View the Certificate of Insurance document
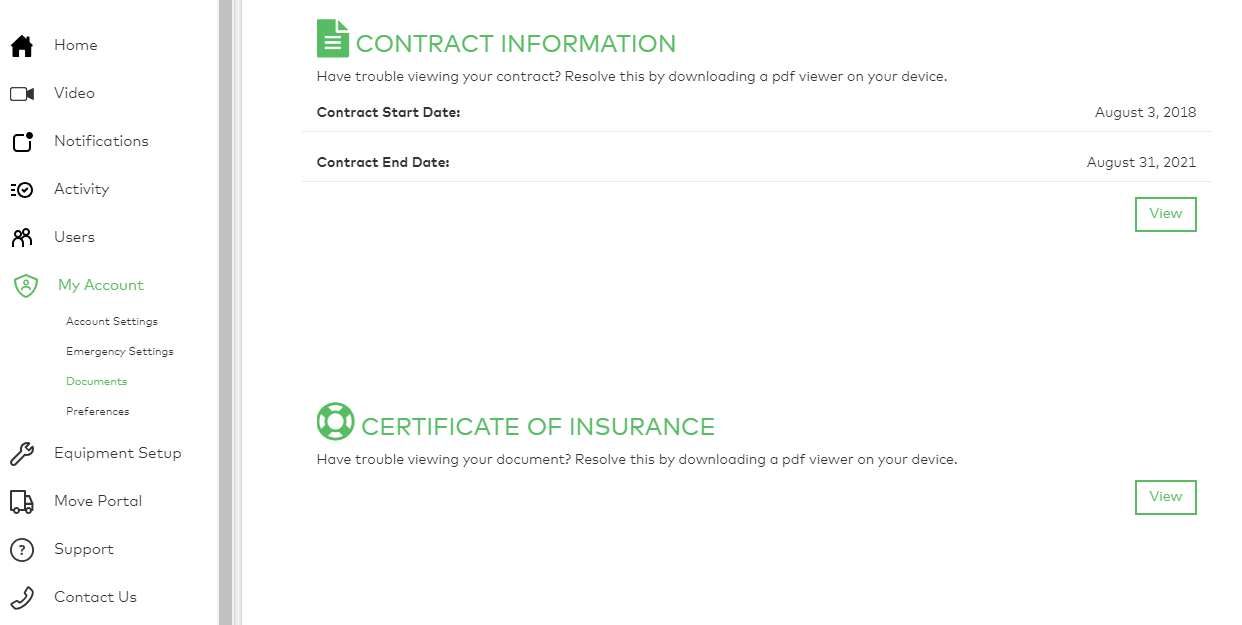The height and width of the screenshot is (625, 1242). [x=1166, y=497]
